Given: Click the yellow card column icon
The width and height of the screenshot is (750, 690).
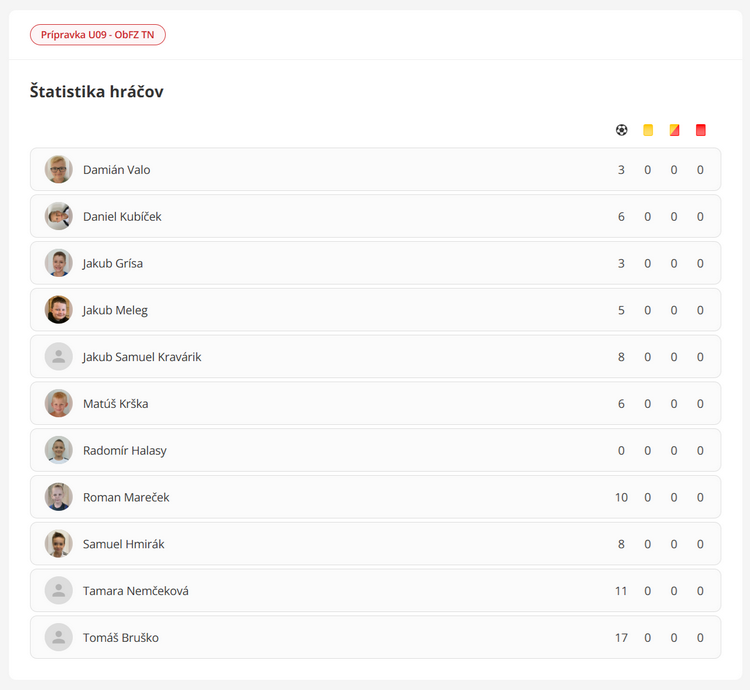Looking at the screenshot, I should (x=648, y=130).
